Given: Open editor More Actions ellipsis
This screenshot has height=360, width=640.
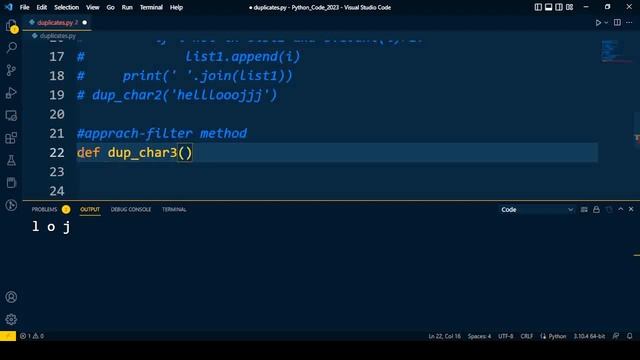Looking at the screenshot, I should [x=629, y=22].
